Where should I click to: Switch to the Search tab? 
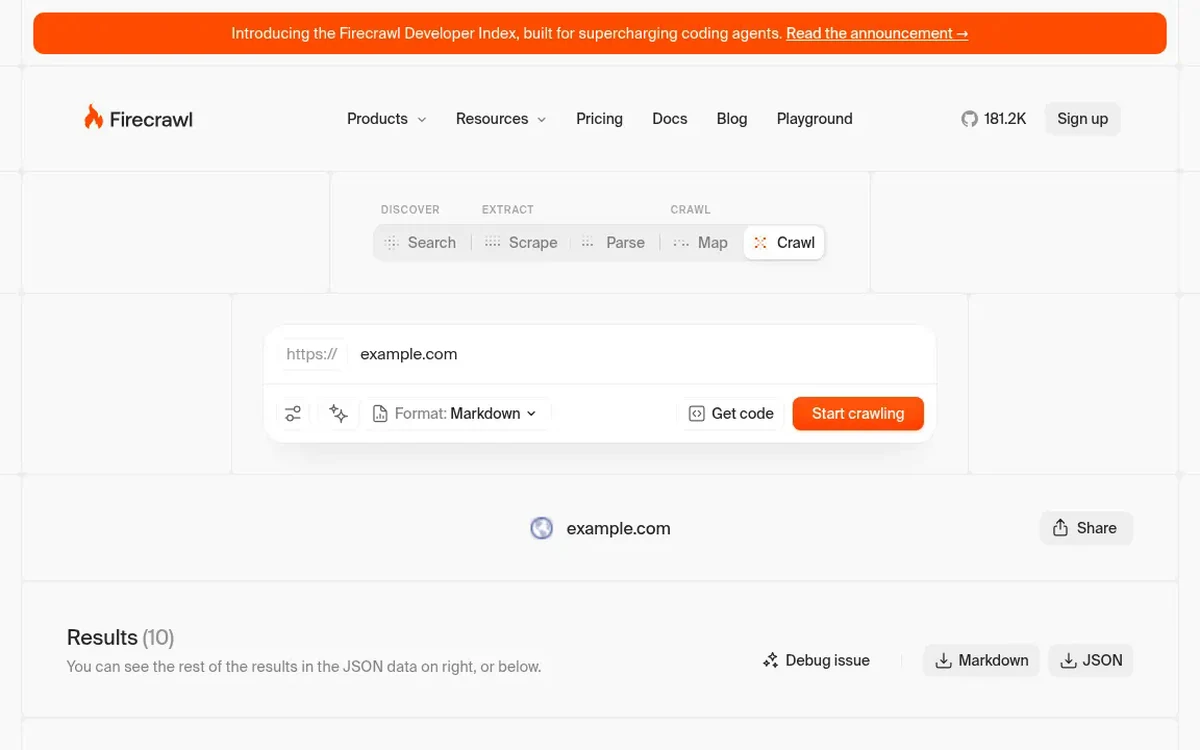421,242
